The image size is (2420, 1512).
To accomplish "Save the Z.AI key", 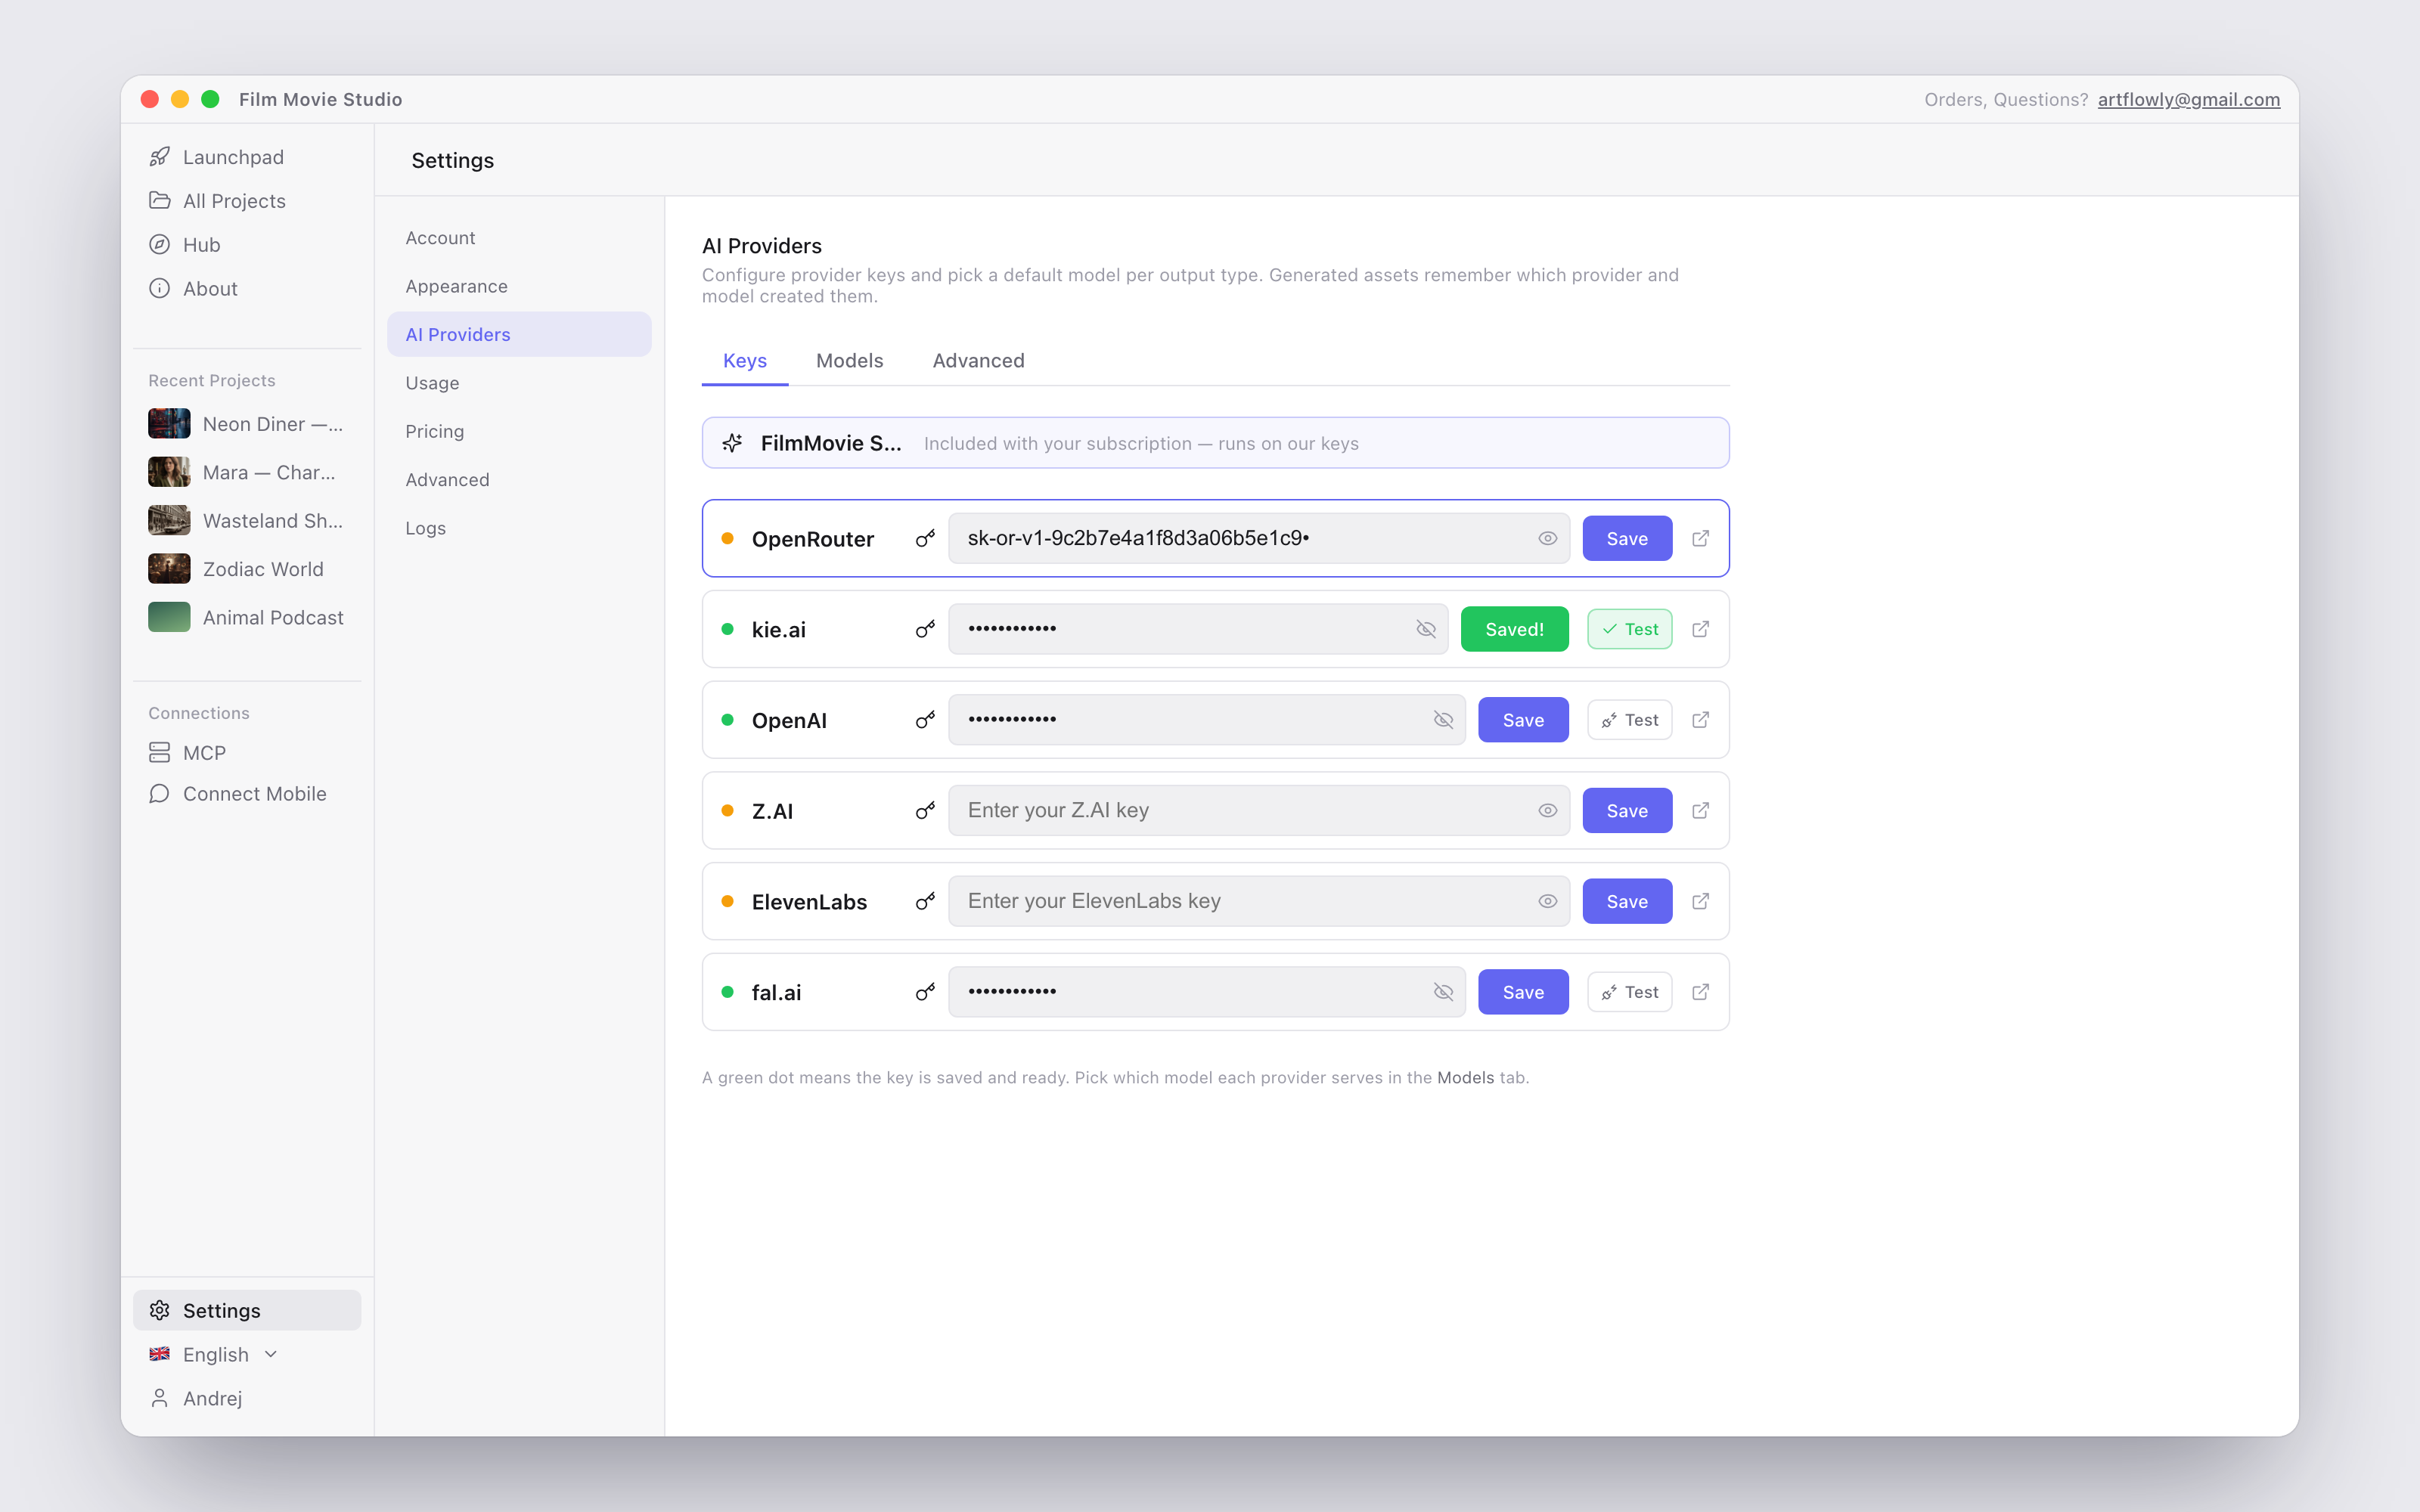I will coord(1627,810).
